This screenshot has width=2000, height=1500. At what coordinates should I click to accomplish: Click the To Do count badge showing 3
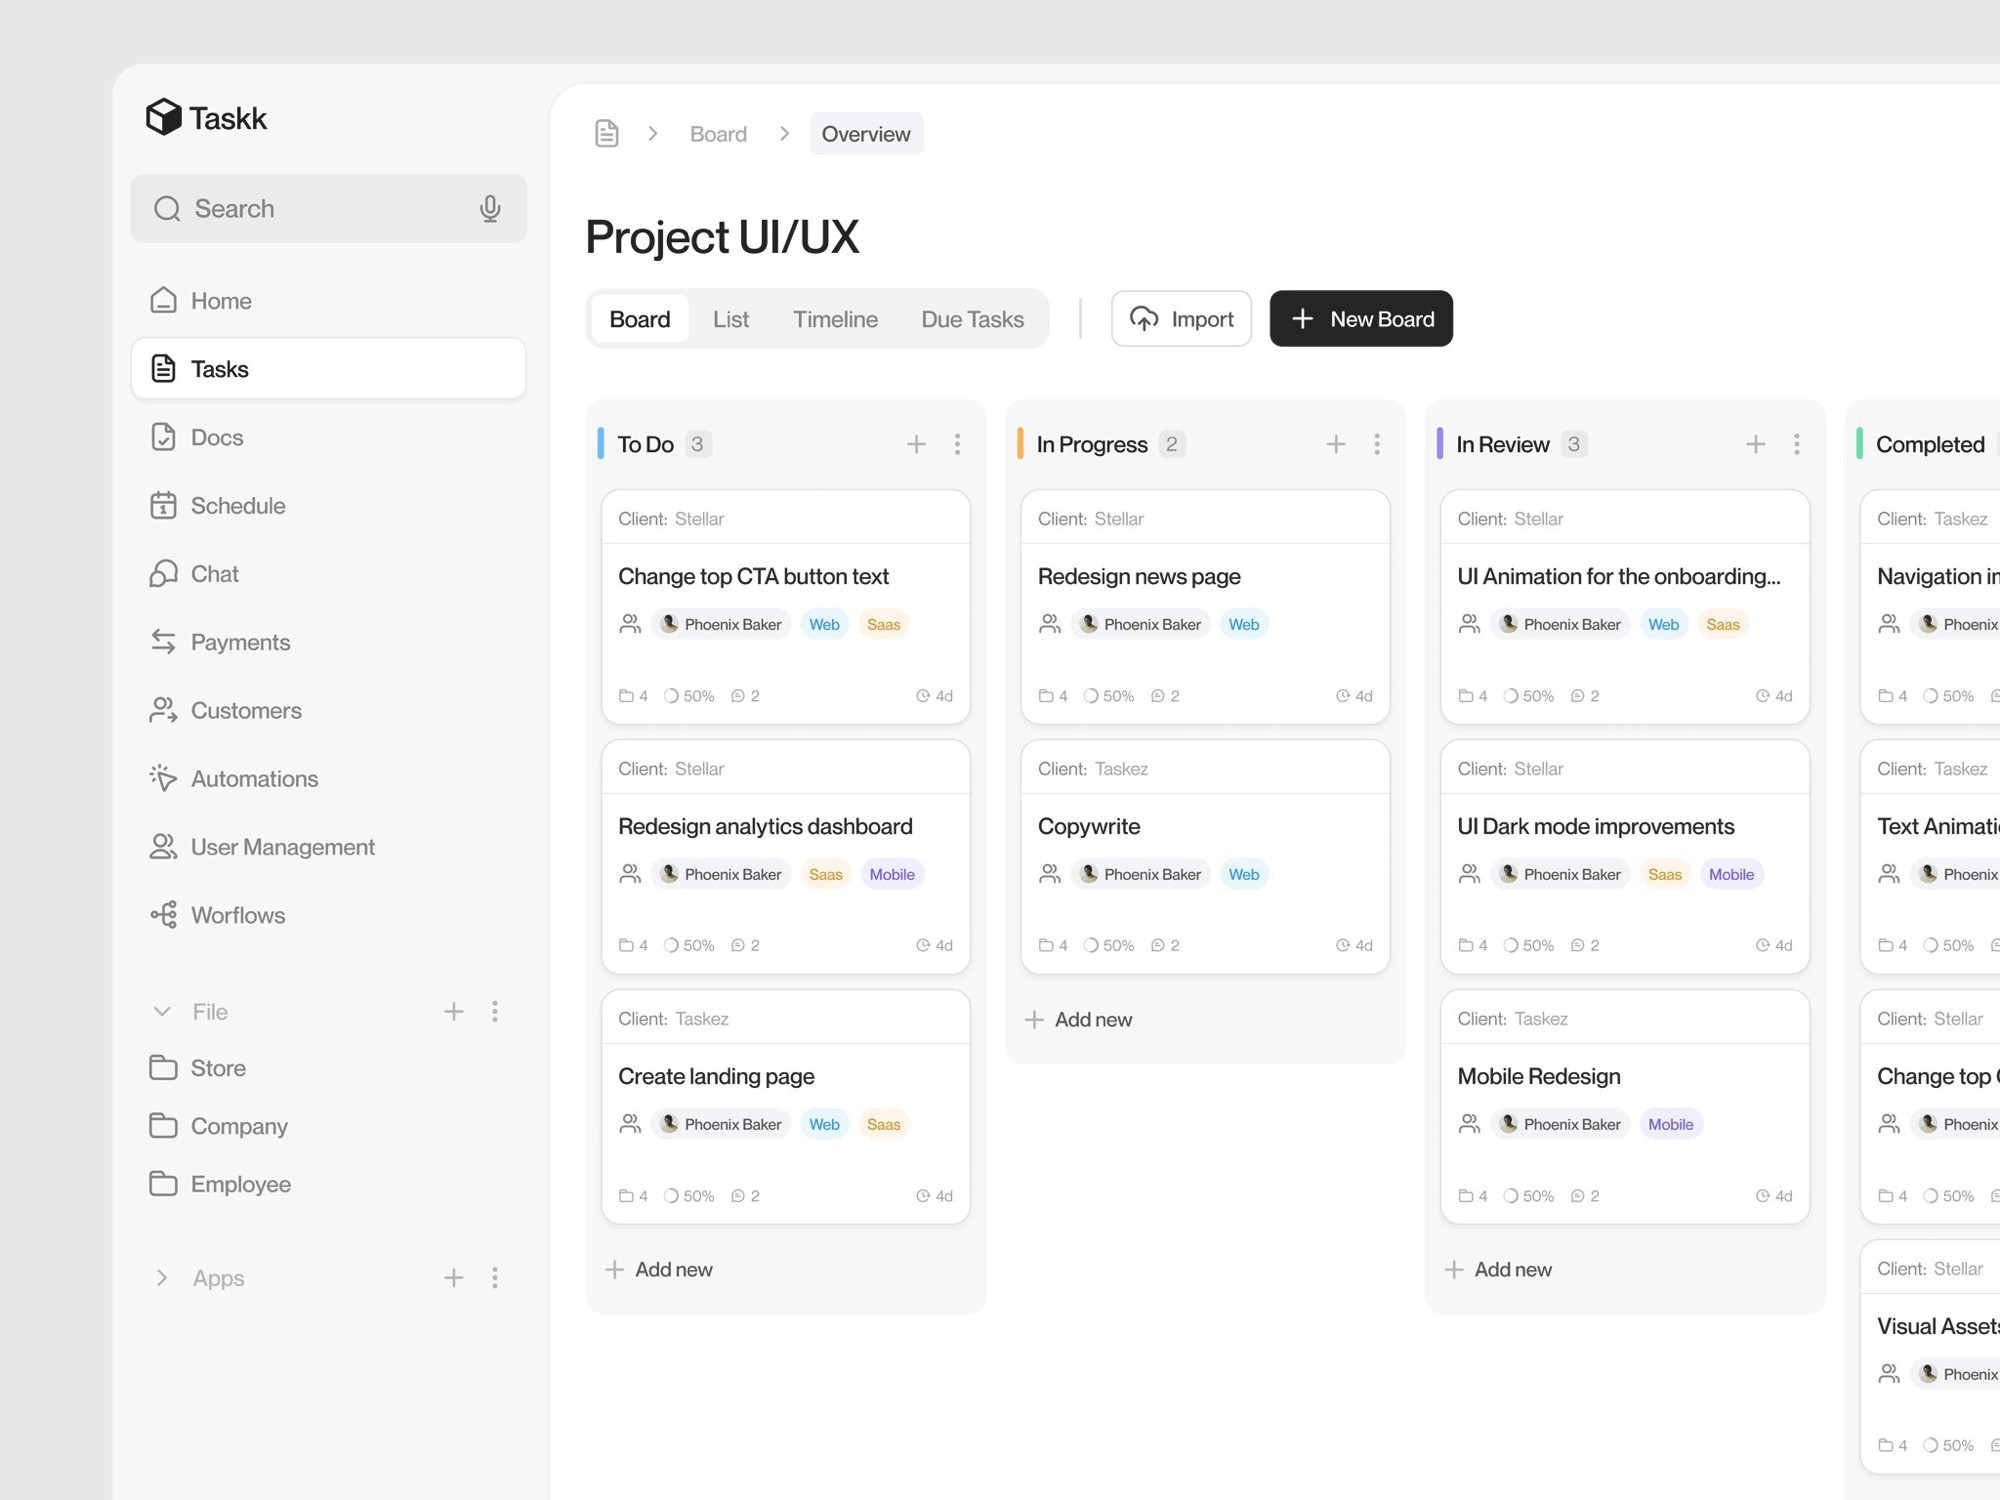click(x=698, y=444)
